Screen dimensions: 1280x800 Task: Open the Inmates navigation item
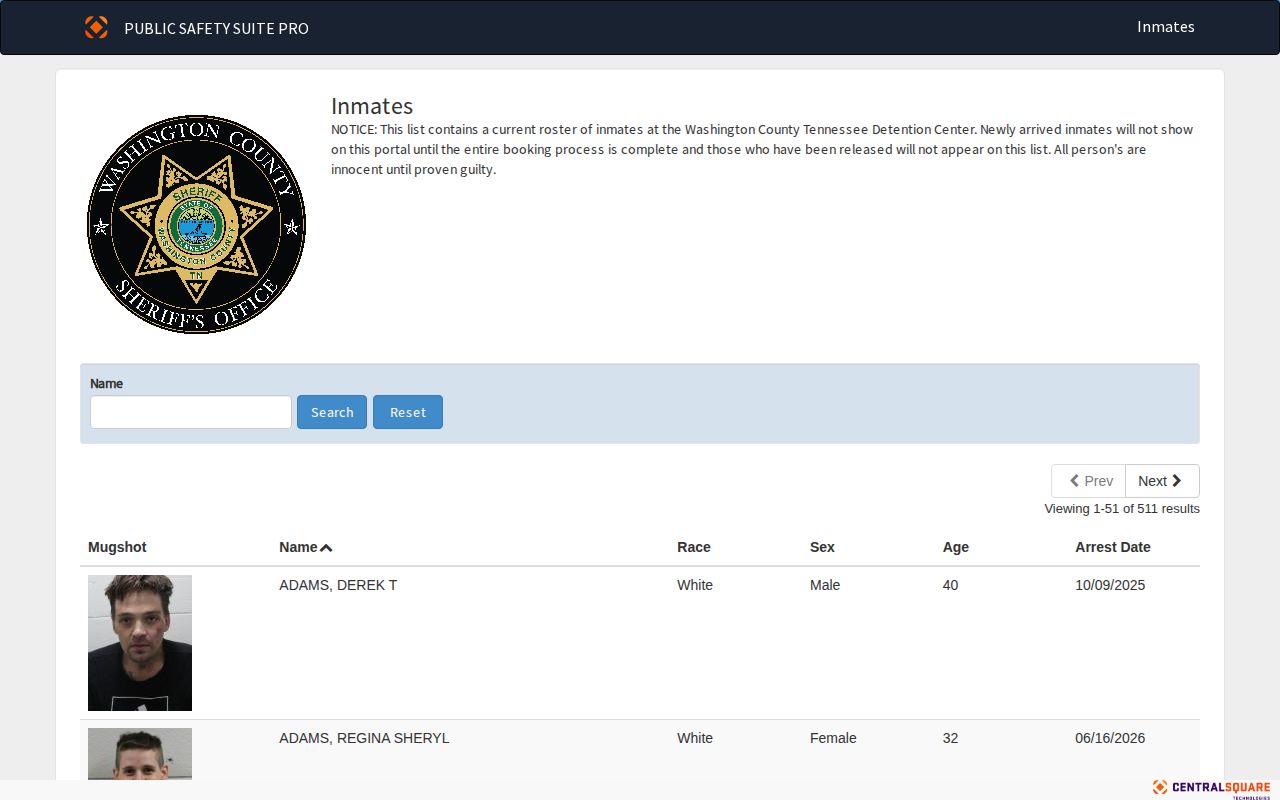1165,27
